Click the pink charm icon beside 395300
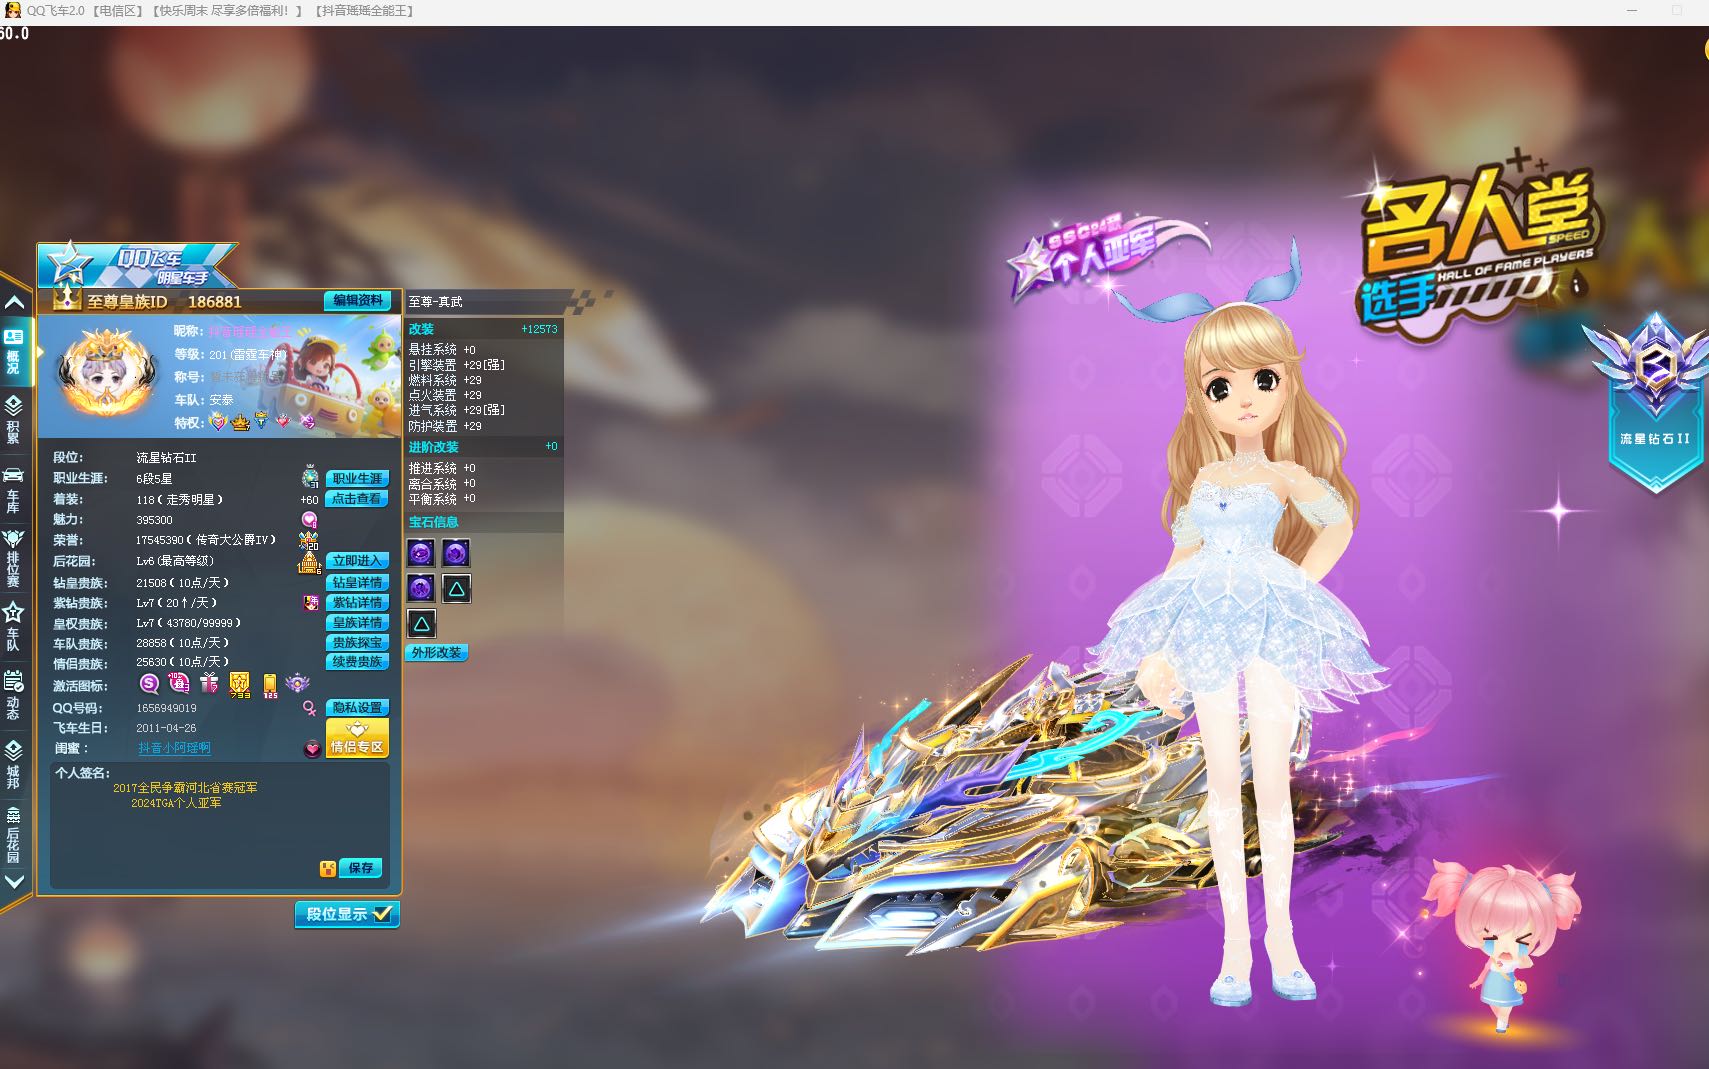 pyautogui.click(x=309, y=520)
